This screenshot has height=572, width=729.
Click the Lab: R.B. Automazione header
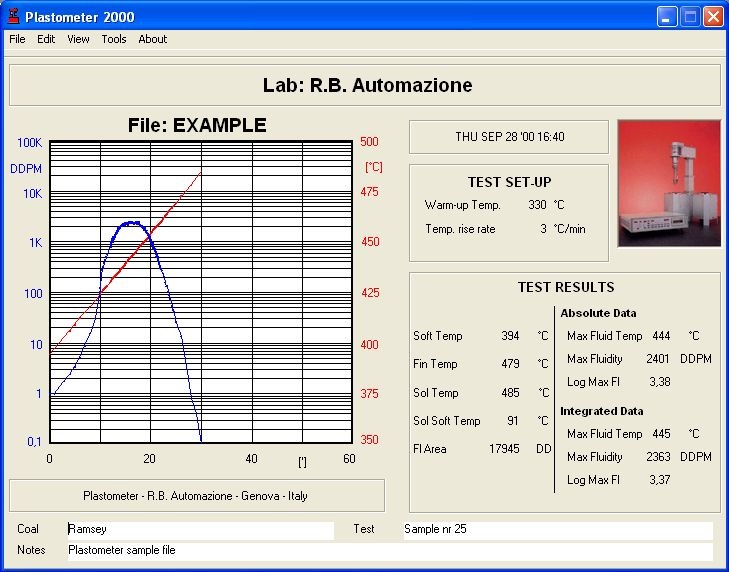[x=367, y=85]
